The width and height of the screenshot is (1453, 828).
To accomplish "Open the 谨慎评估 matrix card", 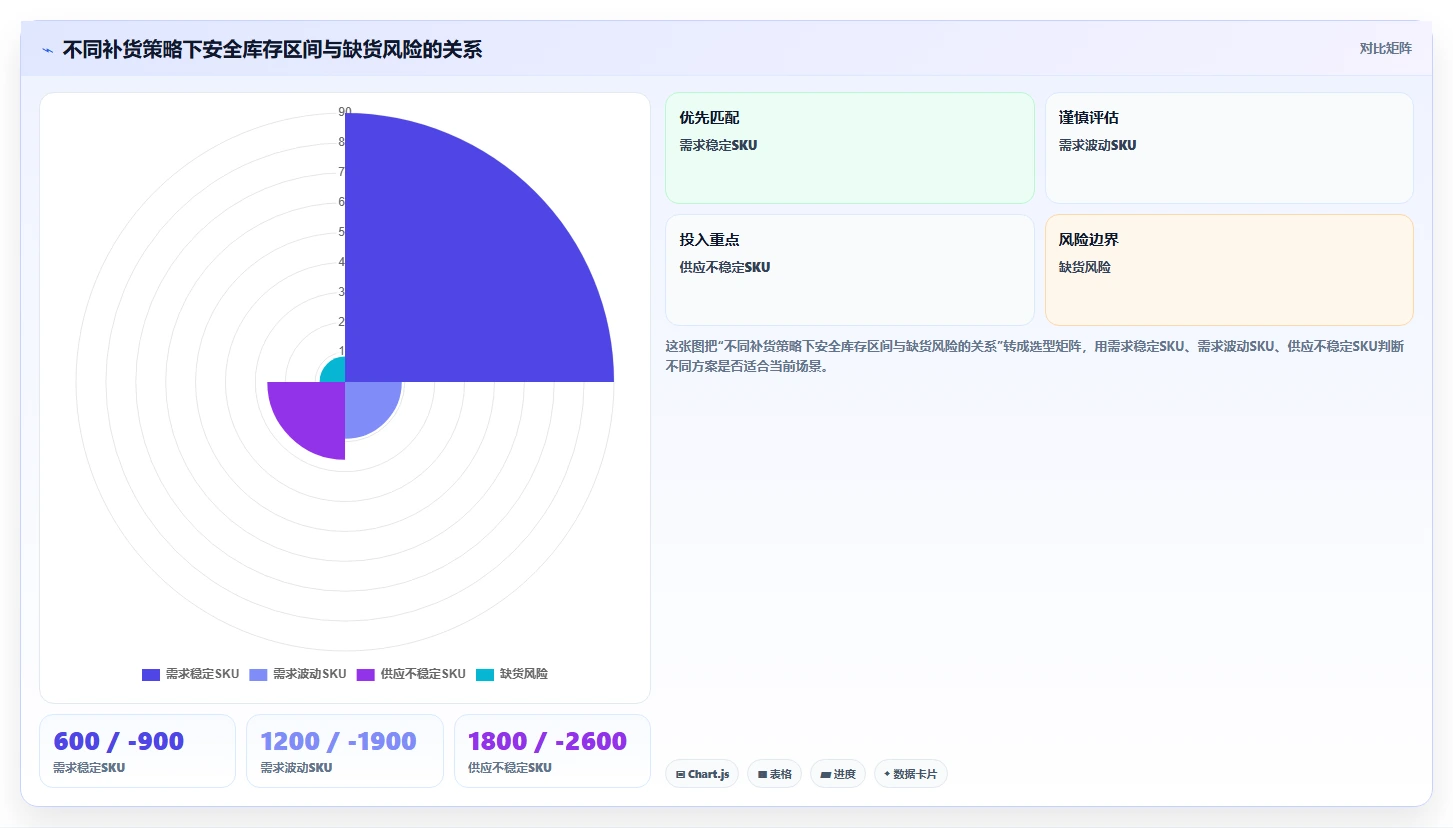I will [1229, 148].
